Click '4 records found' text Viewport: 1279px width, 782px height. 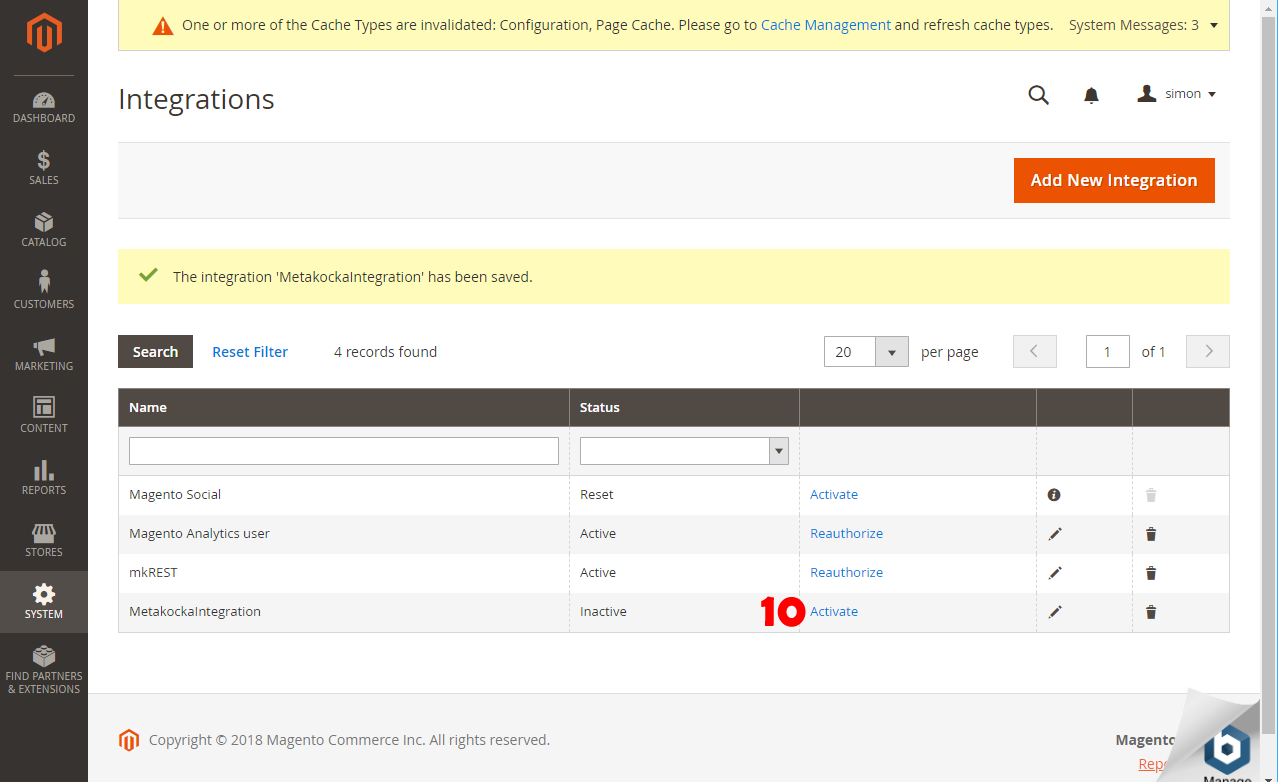click(385, 352)
